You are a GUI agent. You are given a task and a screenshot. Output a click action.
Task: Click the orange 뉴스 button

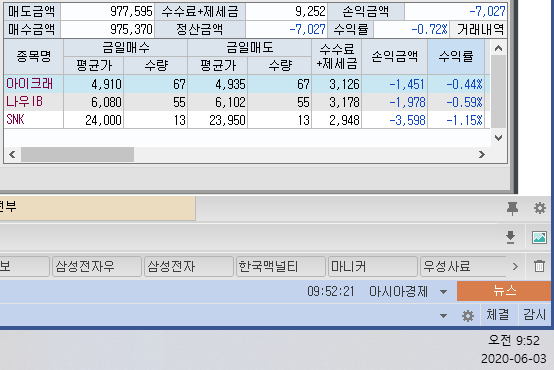[505, 291]
